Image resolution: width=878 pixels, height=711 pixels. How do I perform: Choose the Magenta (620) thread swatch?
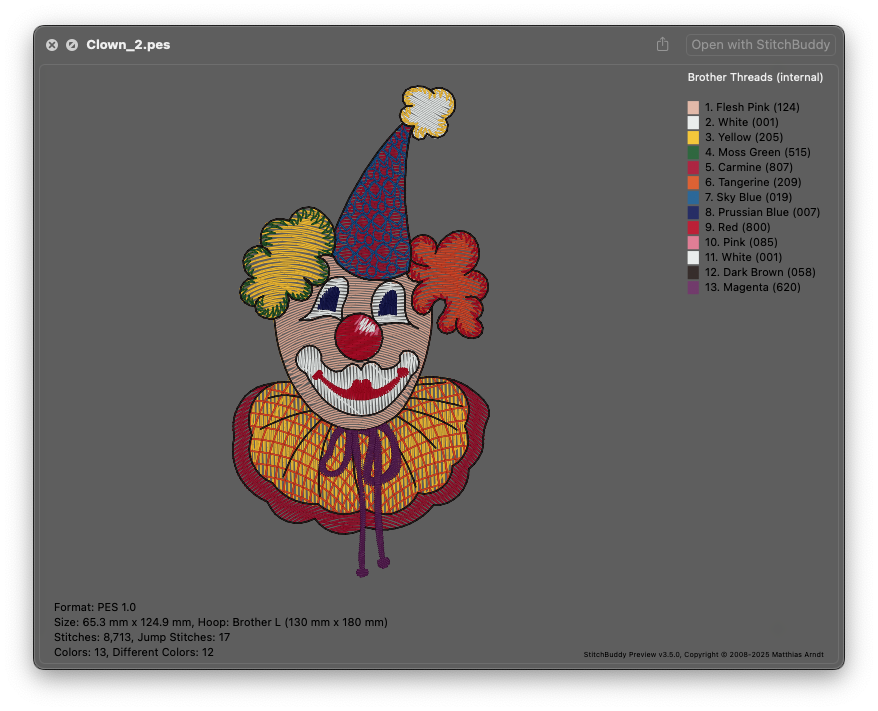pyautogui.click(x=693, y=287)
